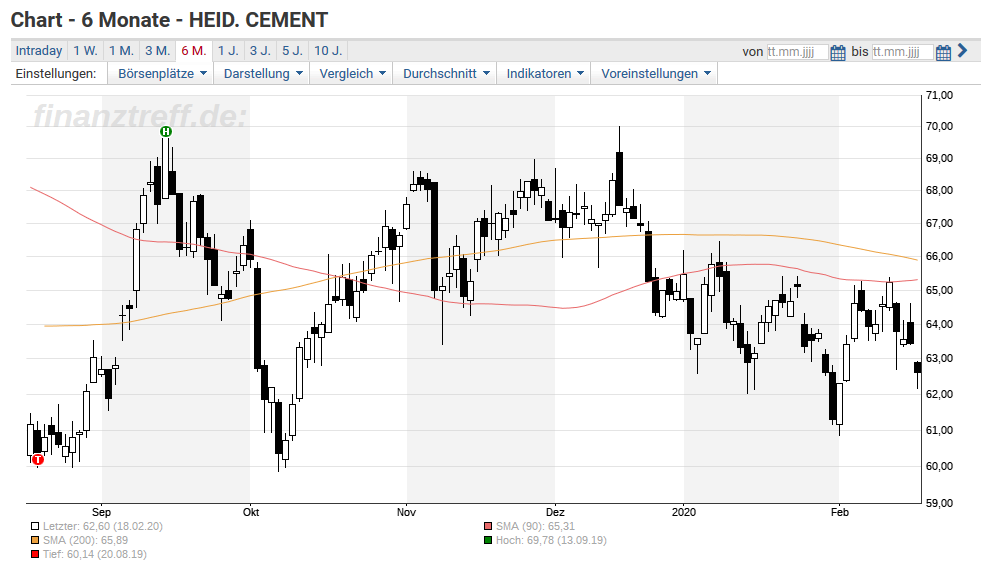Viewport: 989px width, 576px height.
Task: Click the red T low marker on chart
Action: [38, 459]
